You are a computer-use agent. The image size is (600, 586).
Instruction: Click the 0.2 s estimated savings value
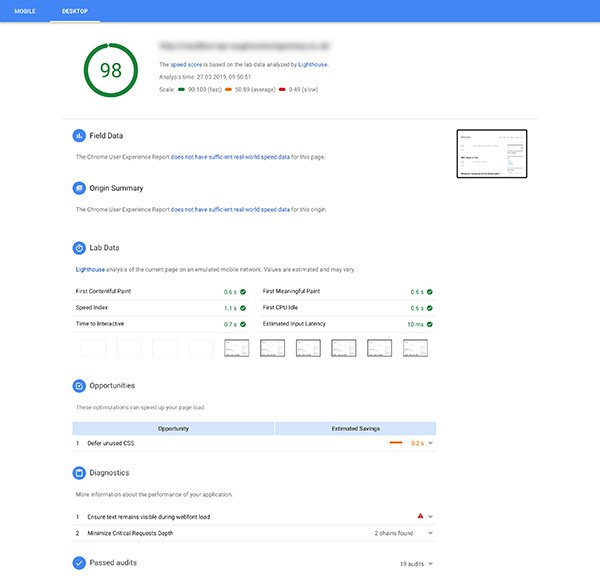pos(417,443)
